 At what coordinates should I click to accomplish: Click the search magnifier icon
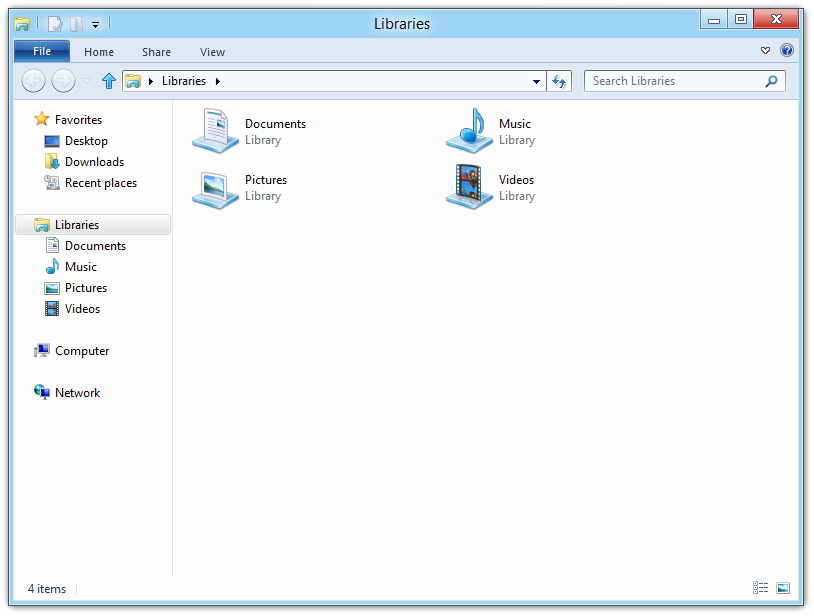coord(771,81)
